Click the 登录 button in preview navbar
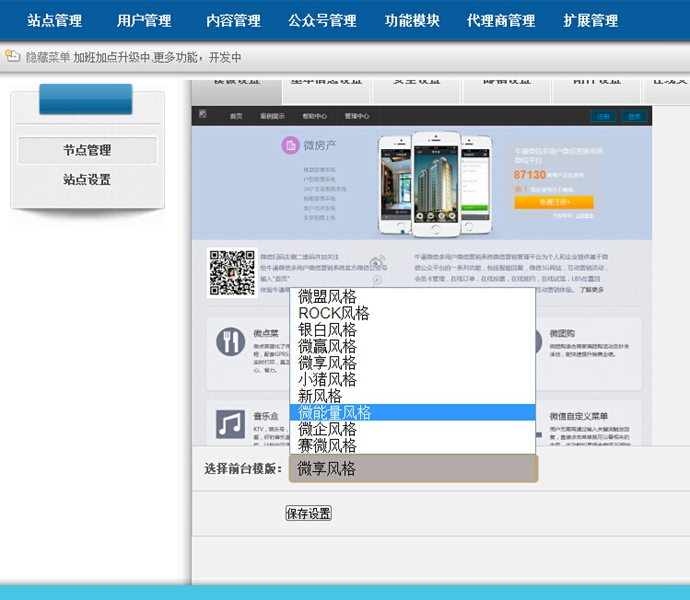This screenshot has height=600, width=690. [x=634, y=117]
